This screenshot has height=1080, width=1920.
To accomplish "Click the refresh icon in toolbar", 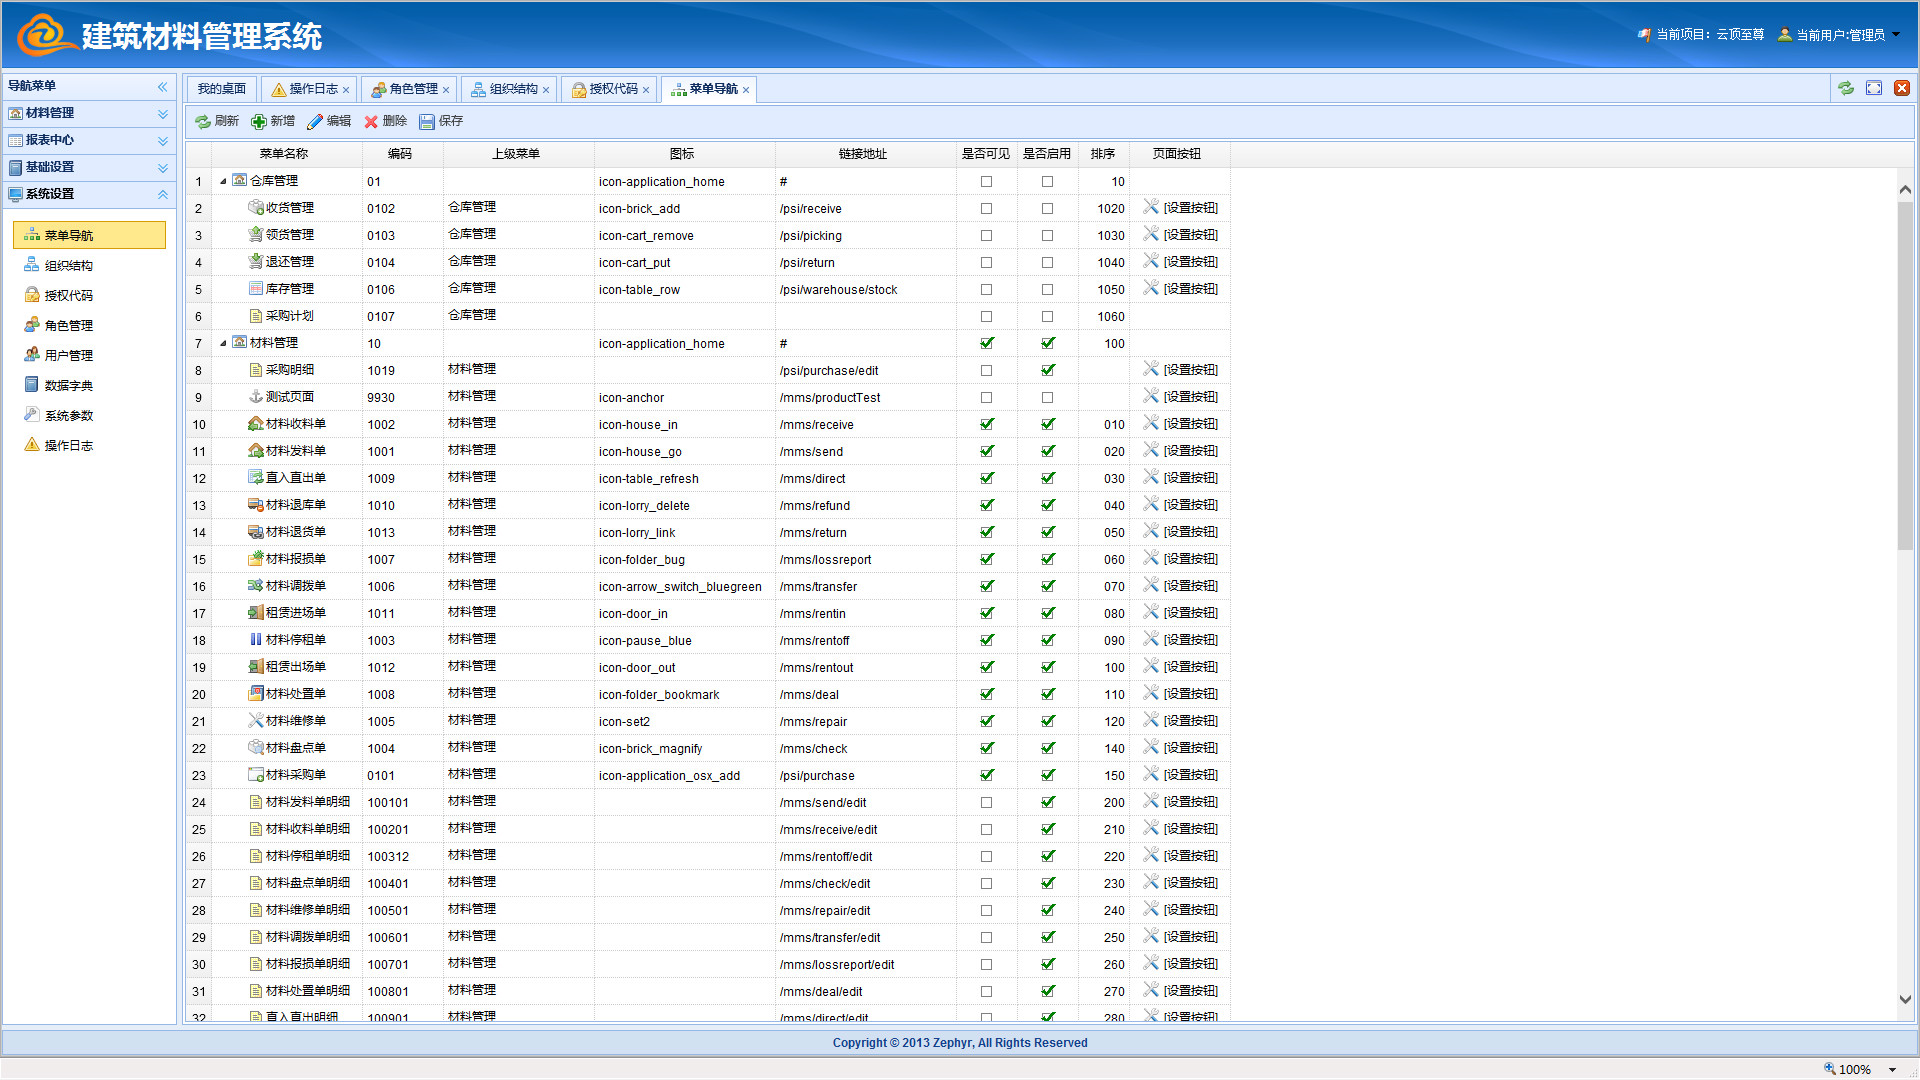I will (203, 121).
